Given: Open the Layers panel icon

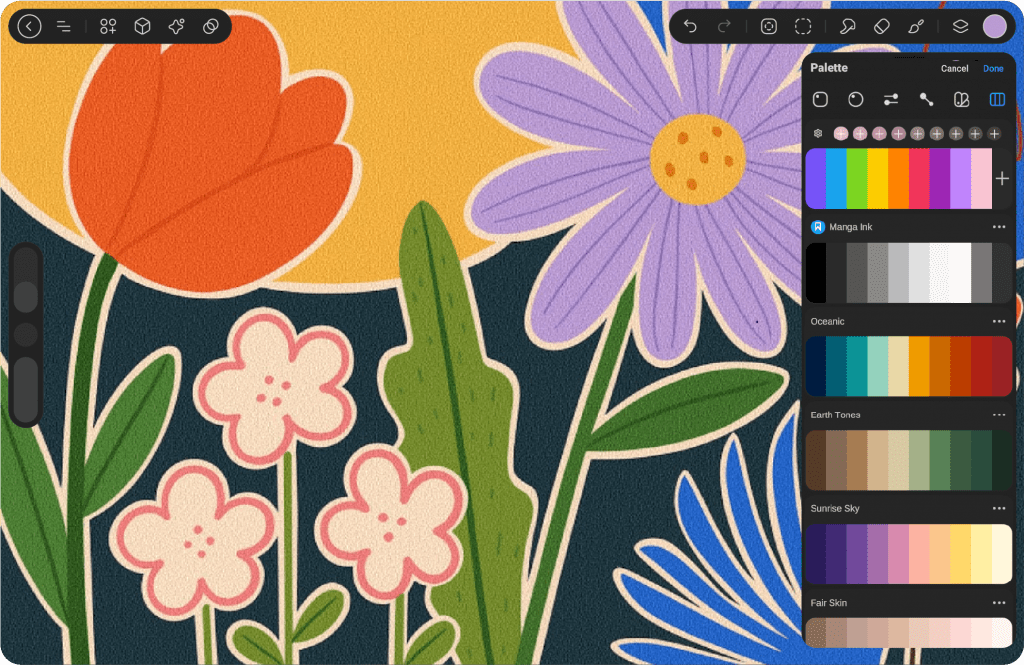Looking at the screenshot, I should point(960,27).
